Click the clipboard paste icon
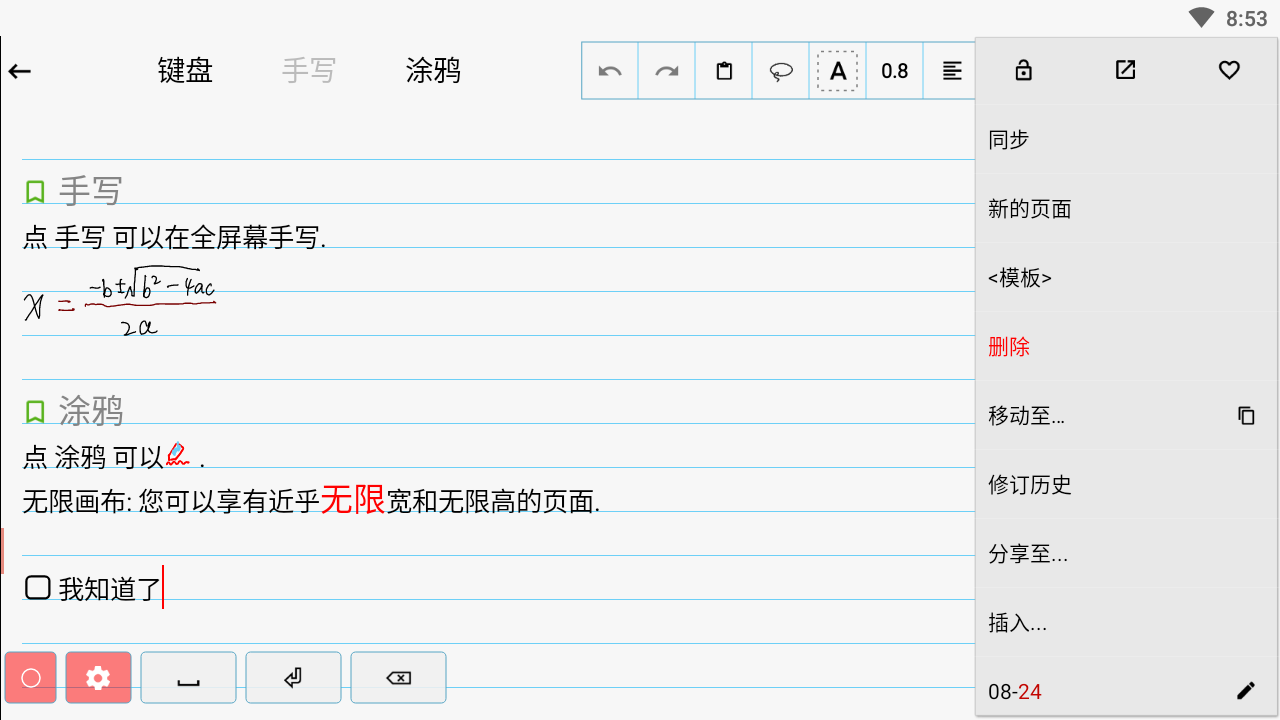Viewport: 1280px width, 720px height. coord(724,71)
